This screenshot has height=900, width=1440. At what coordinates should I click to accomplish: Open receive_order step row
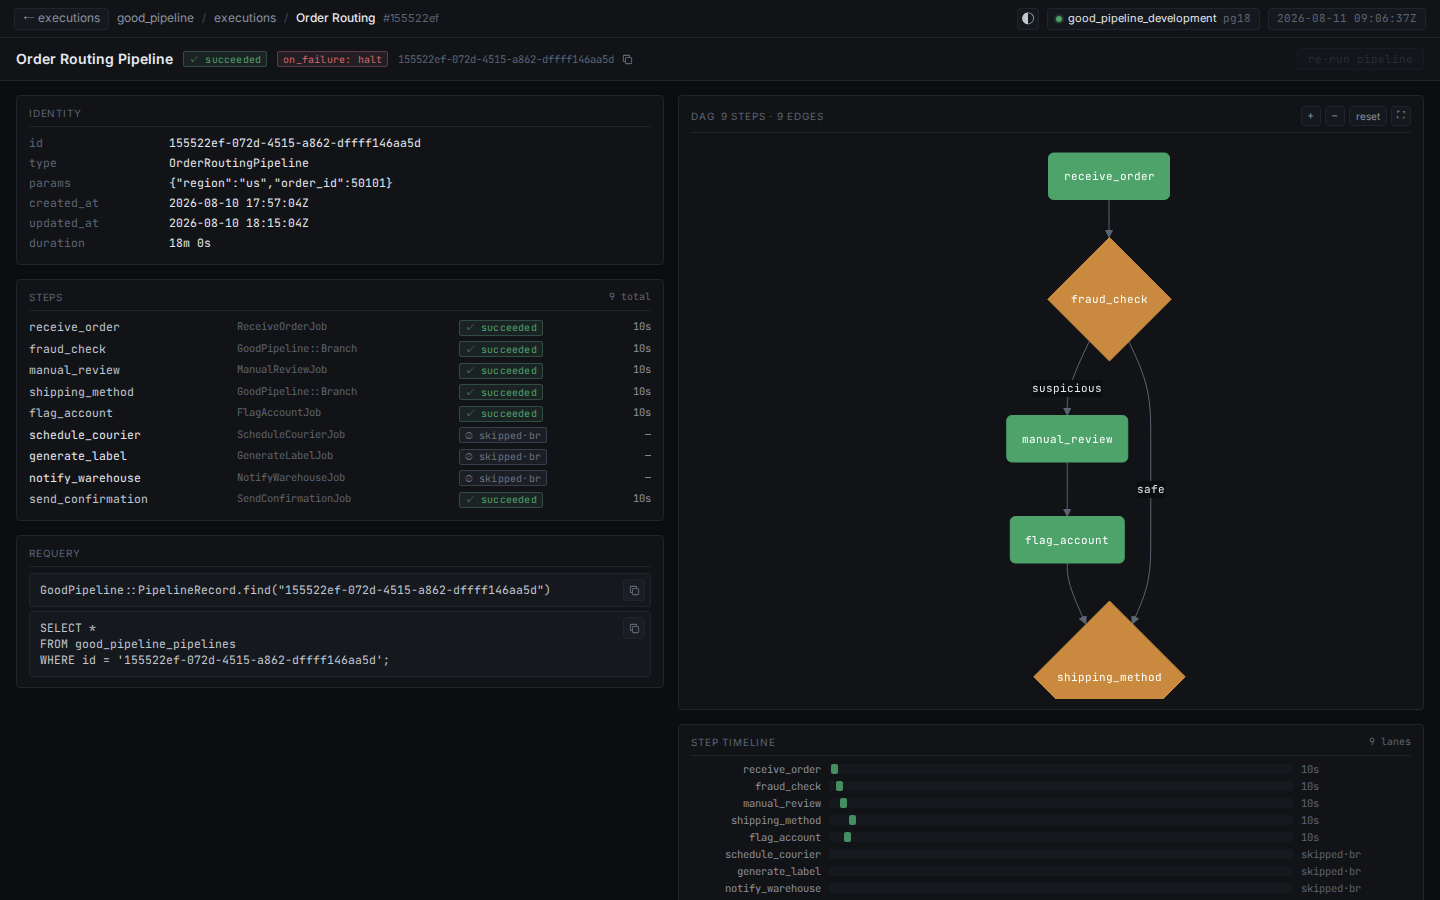[x=340, y=327]
